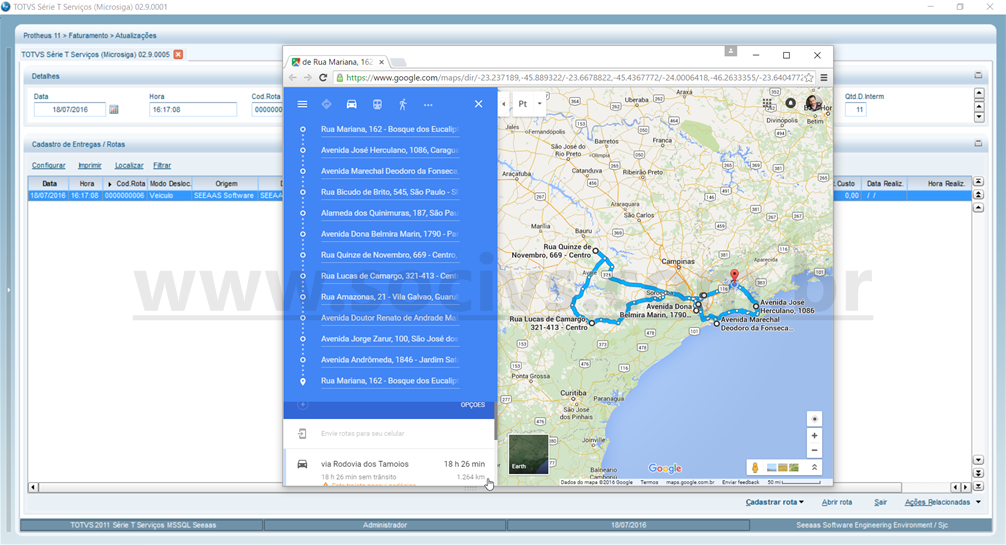
Task: Click the Avenida José Herculano, 1086 waypoint
Action: point(390,150)
